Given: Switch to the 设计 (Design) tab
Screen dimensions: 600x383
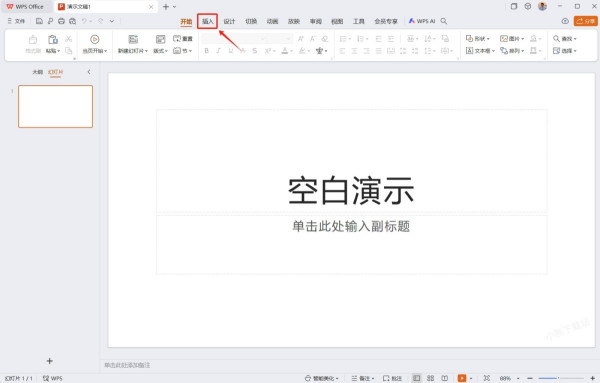Looking at the screenshot, I should click(229, 21).
